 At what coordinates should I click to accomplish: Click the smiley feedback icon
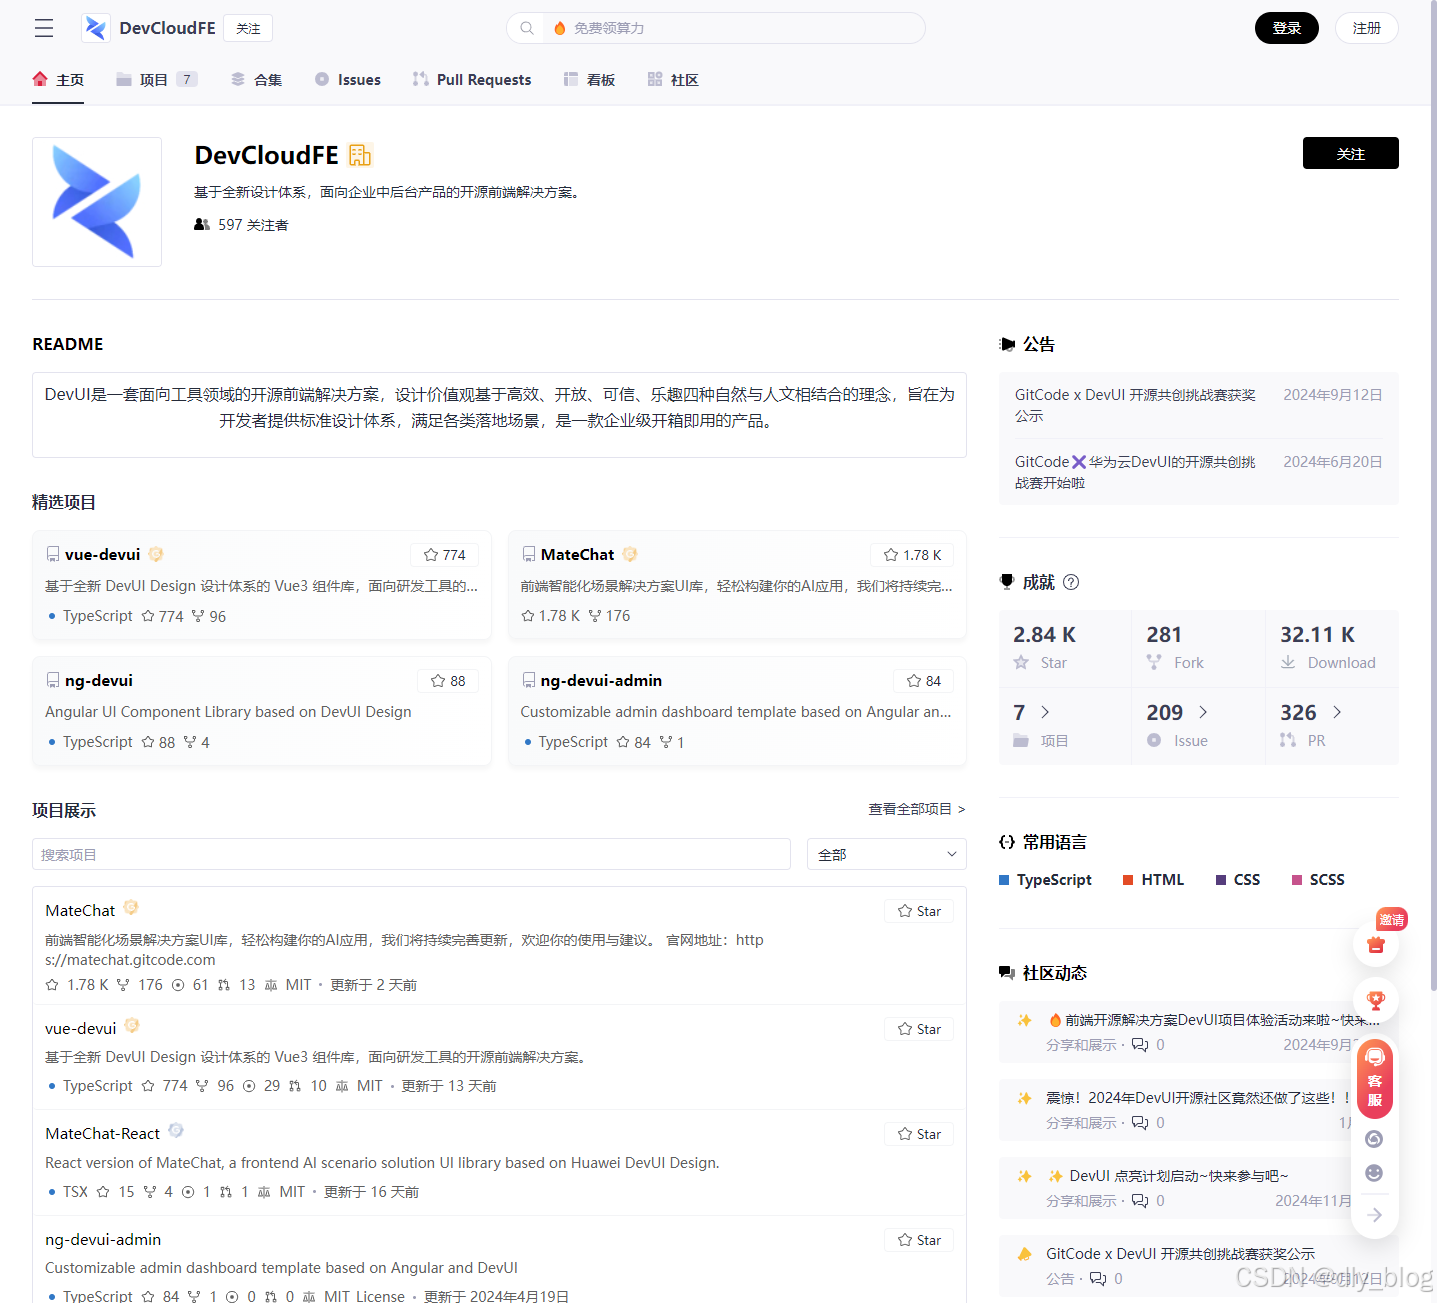(x=1374, y=1173)
